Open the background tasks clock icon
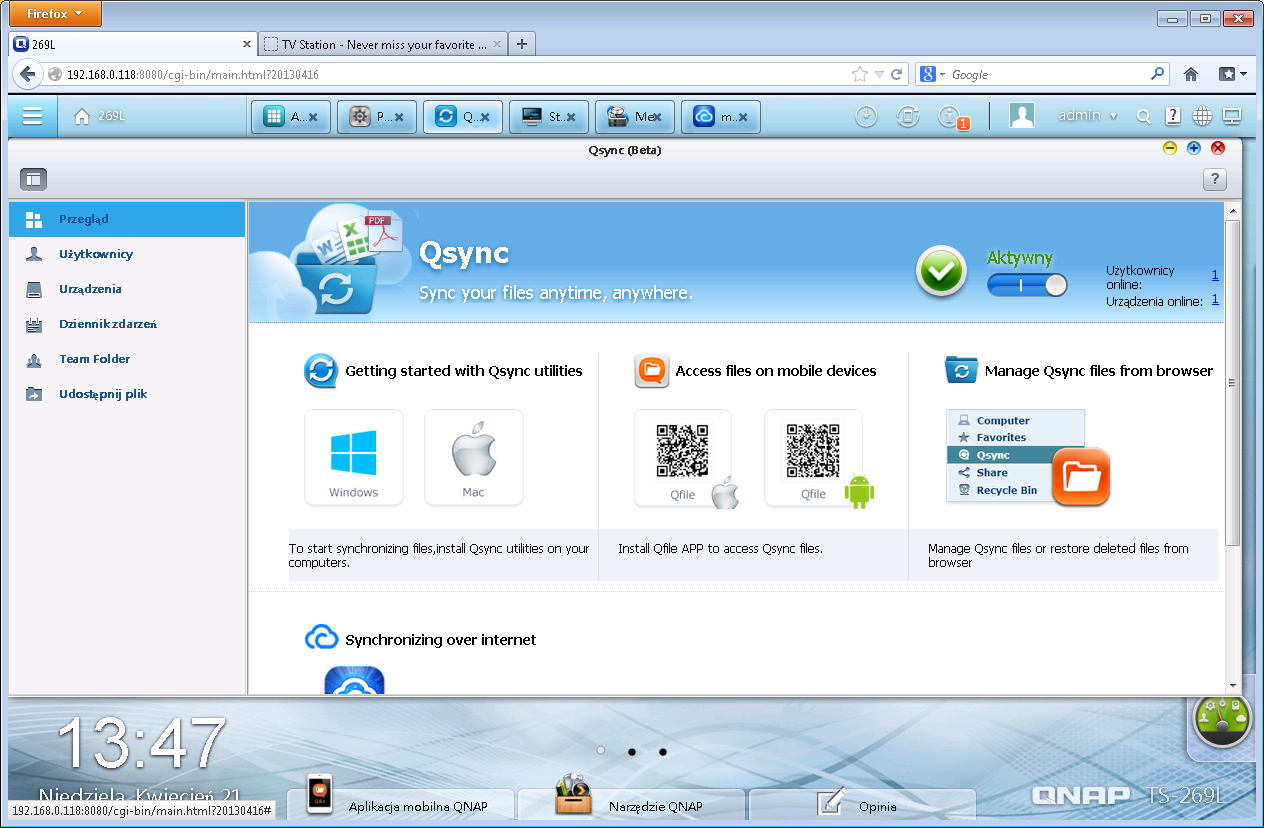The width and height of the screenshot is (1264, 828). 866,116
